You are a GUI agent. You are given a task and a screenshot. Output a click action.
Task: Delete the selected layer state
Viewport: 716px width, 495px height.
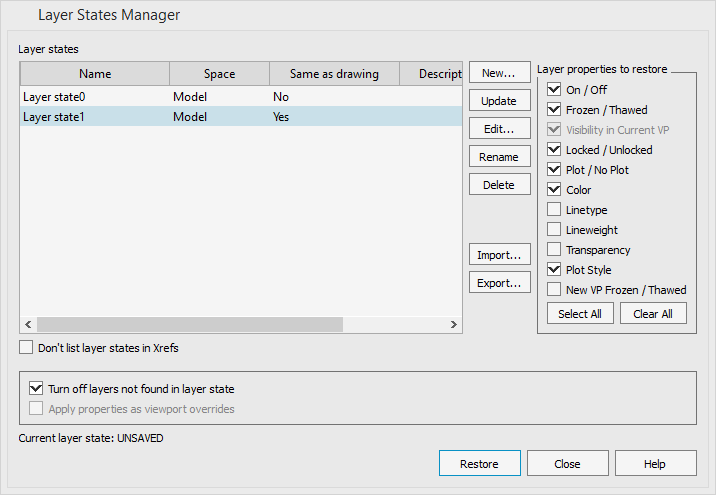pyautogui.click(x=499, y=185)
